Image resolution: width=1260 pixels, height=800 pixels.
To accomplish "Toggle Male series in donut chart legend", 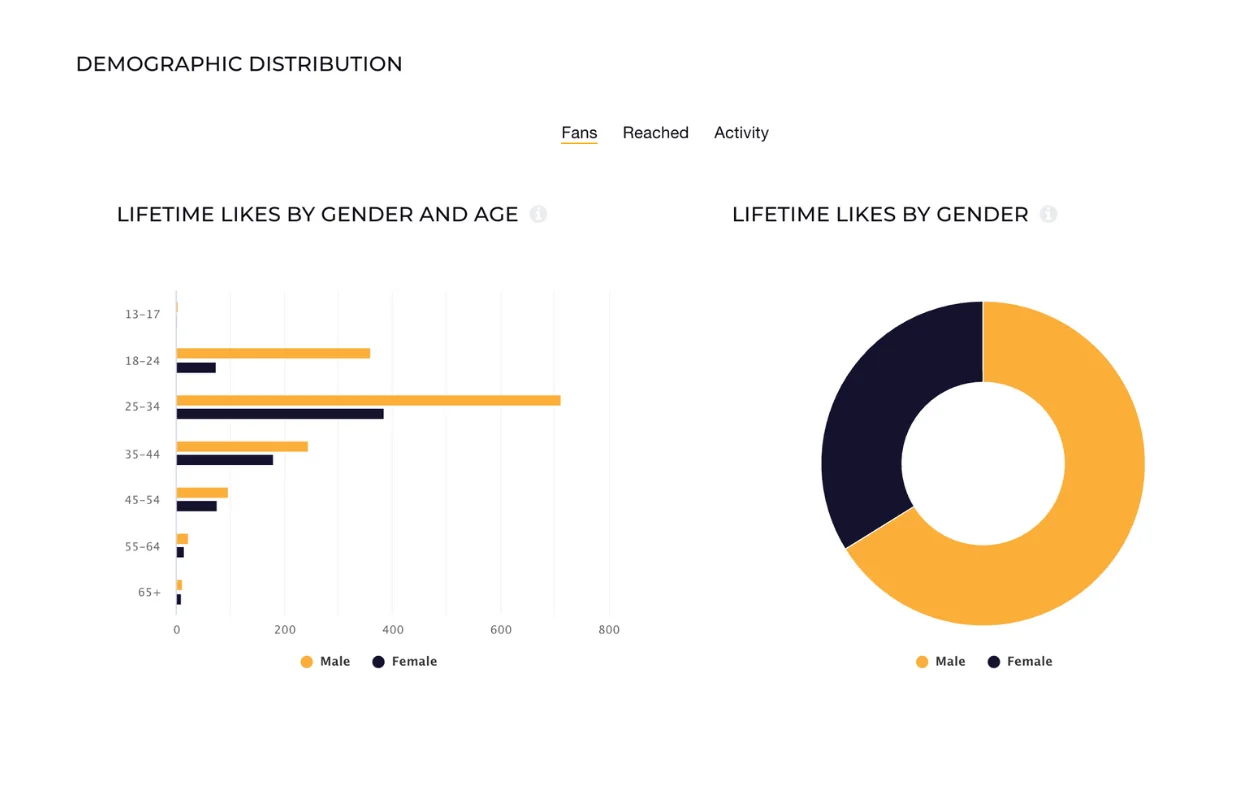I will [941, 662].
